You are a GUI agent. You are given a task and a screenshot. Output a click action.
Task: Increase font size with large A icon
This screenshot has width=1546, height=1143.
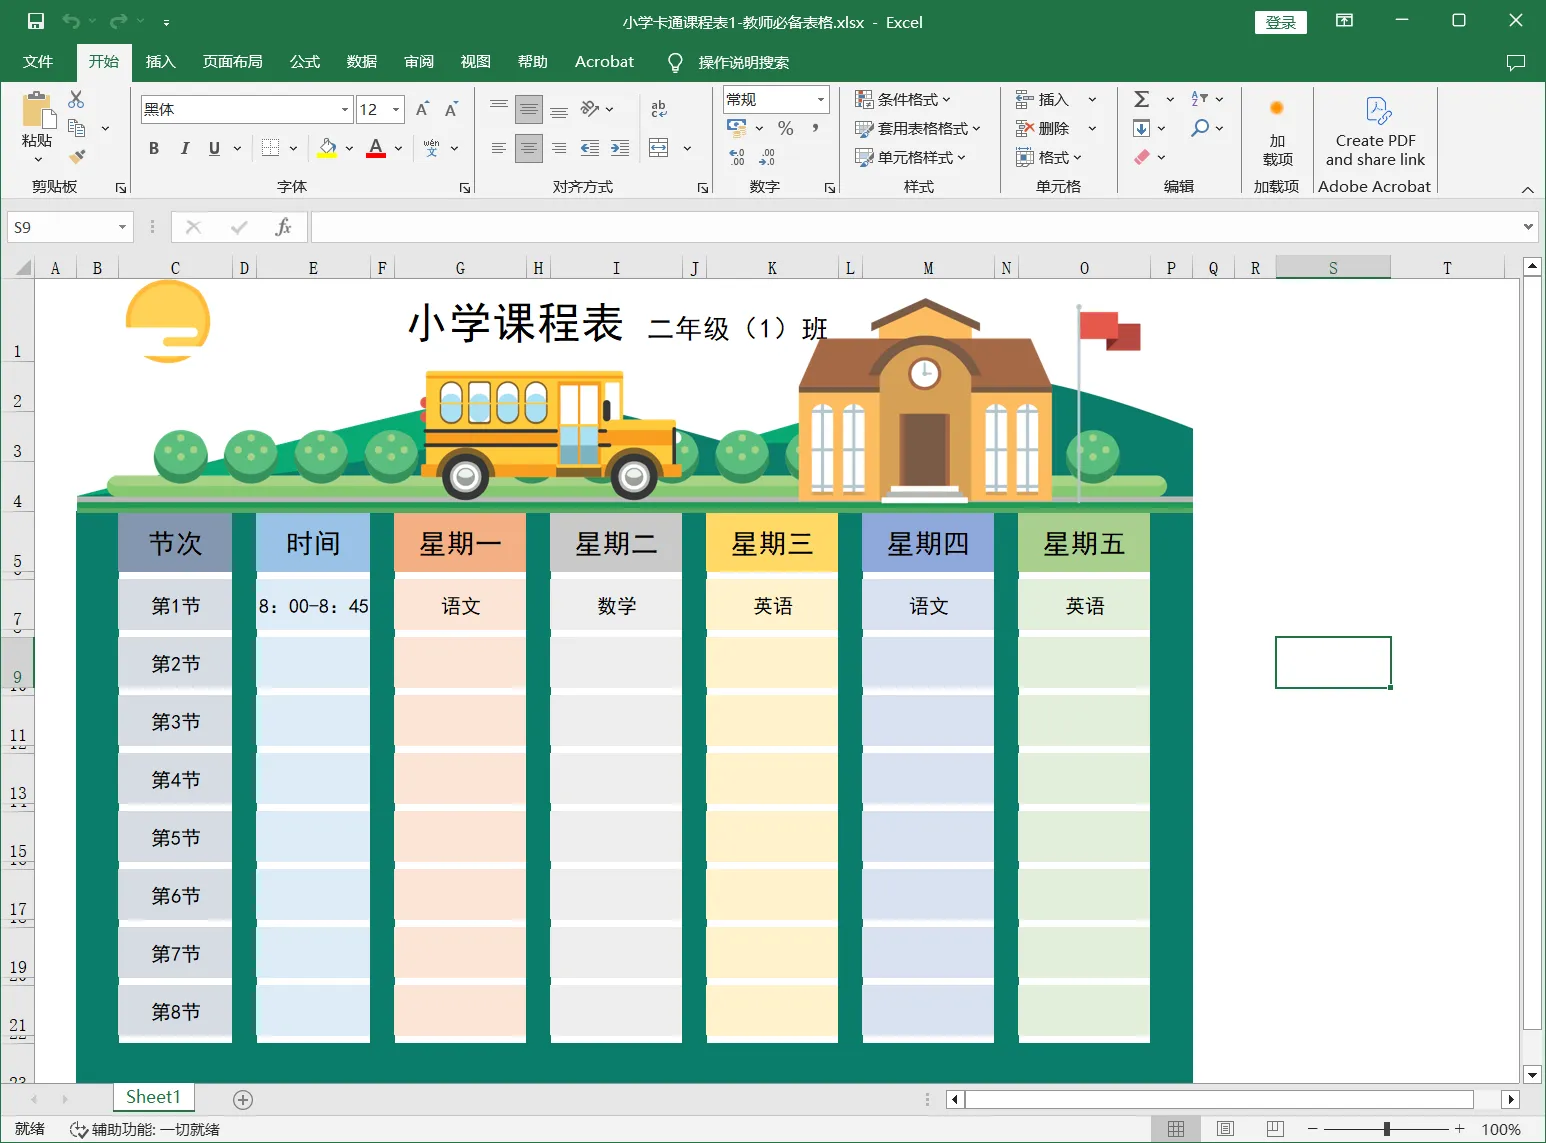coord(422,109)
